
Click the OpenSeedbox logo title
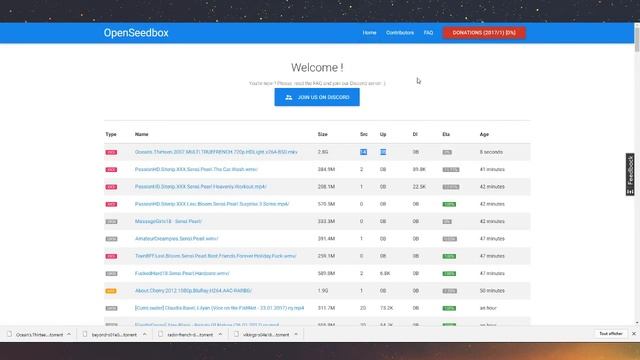click(x=136, y=33)
